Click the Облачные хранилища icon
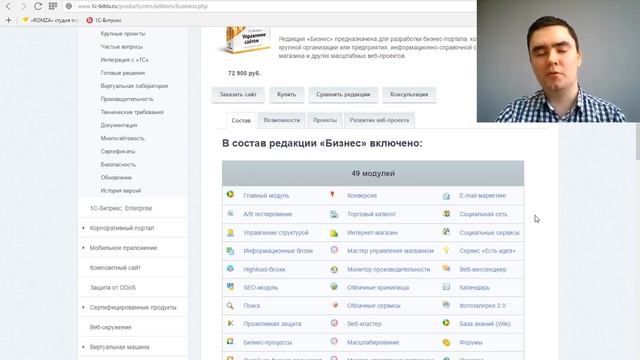Viewport: 640px width, 360px height. coord(334,287)
